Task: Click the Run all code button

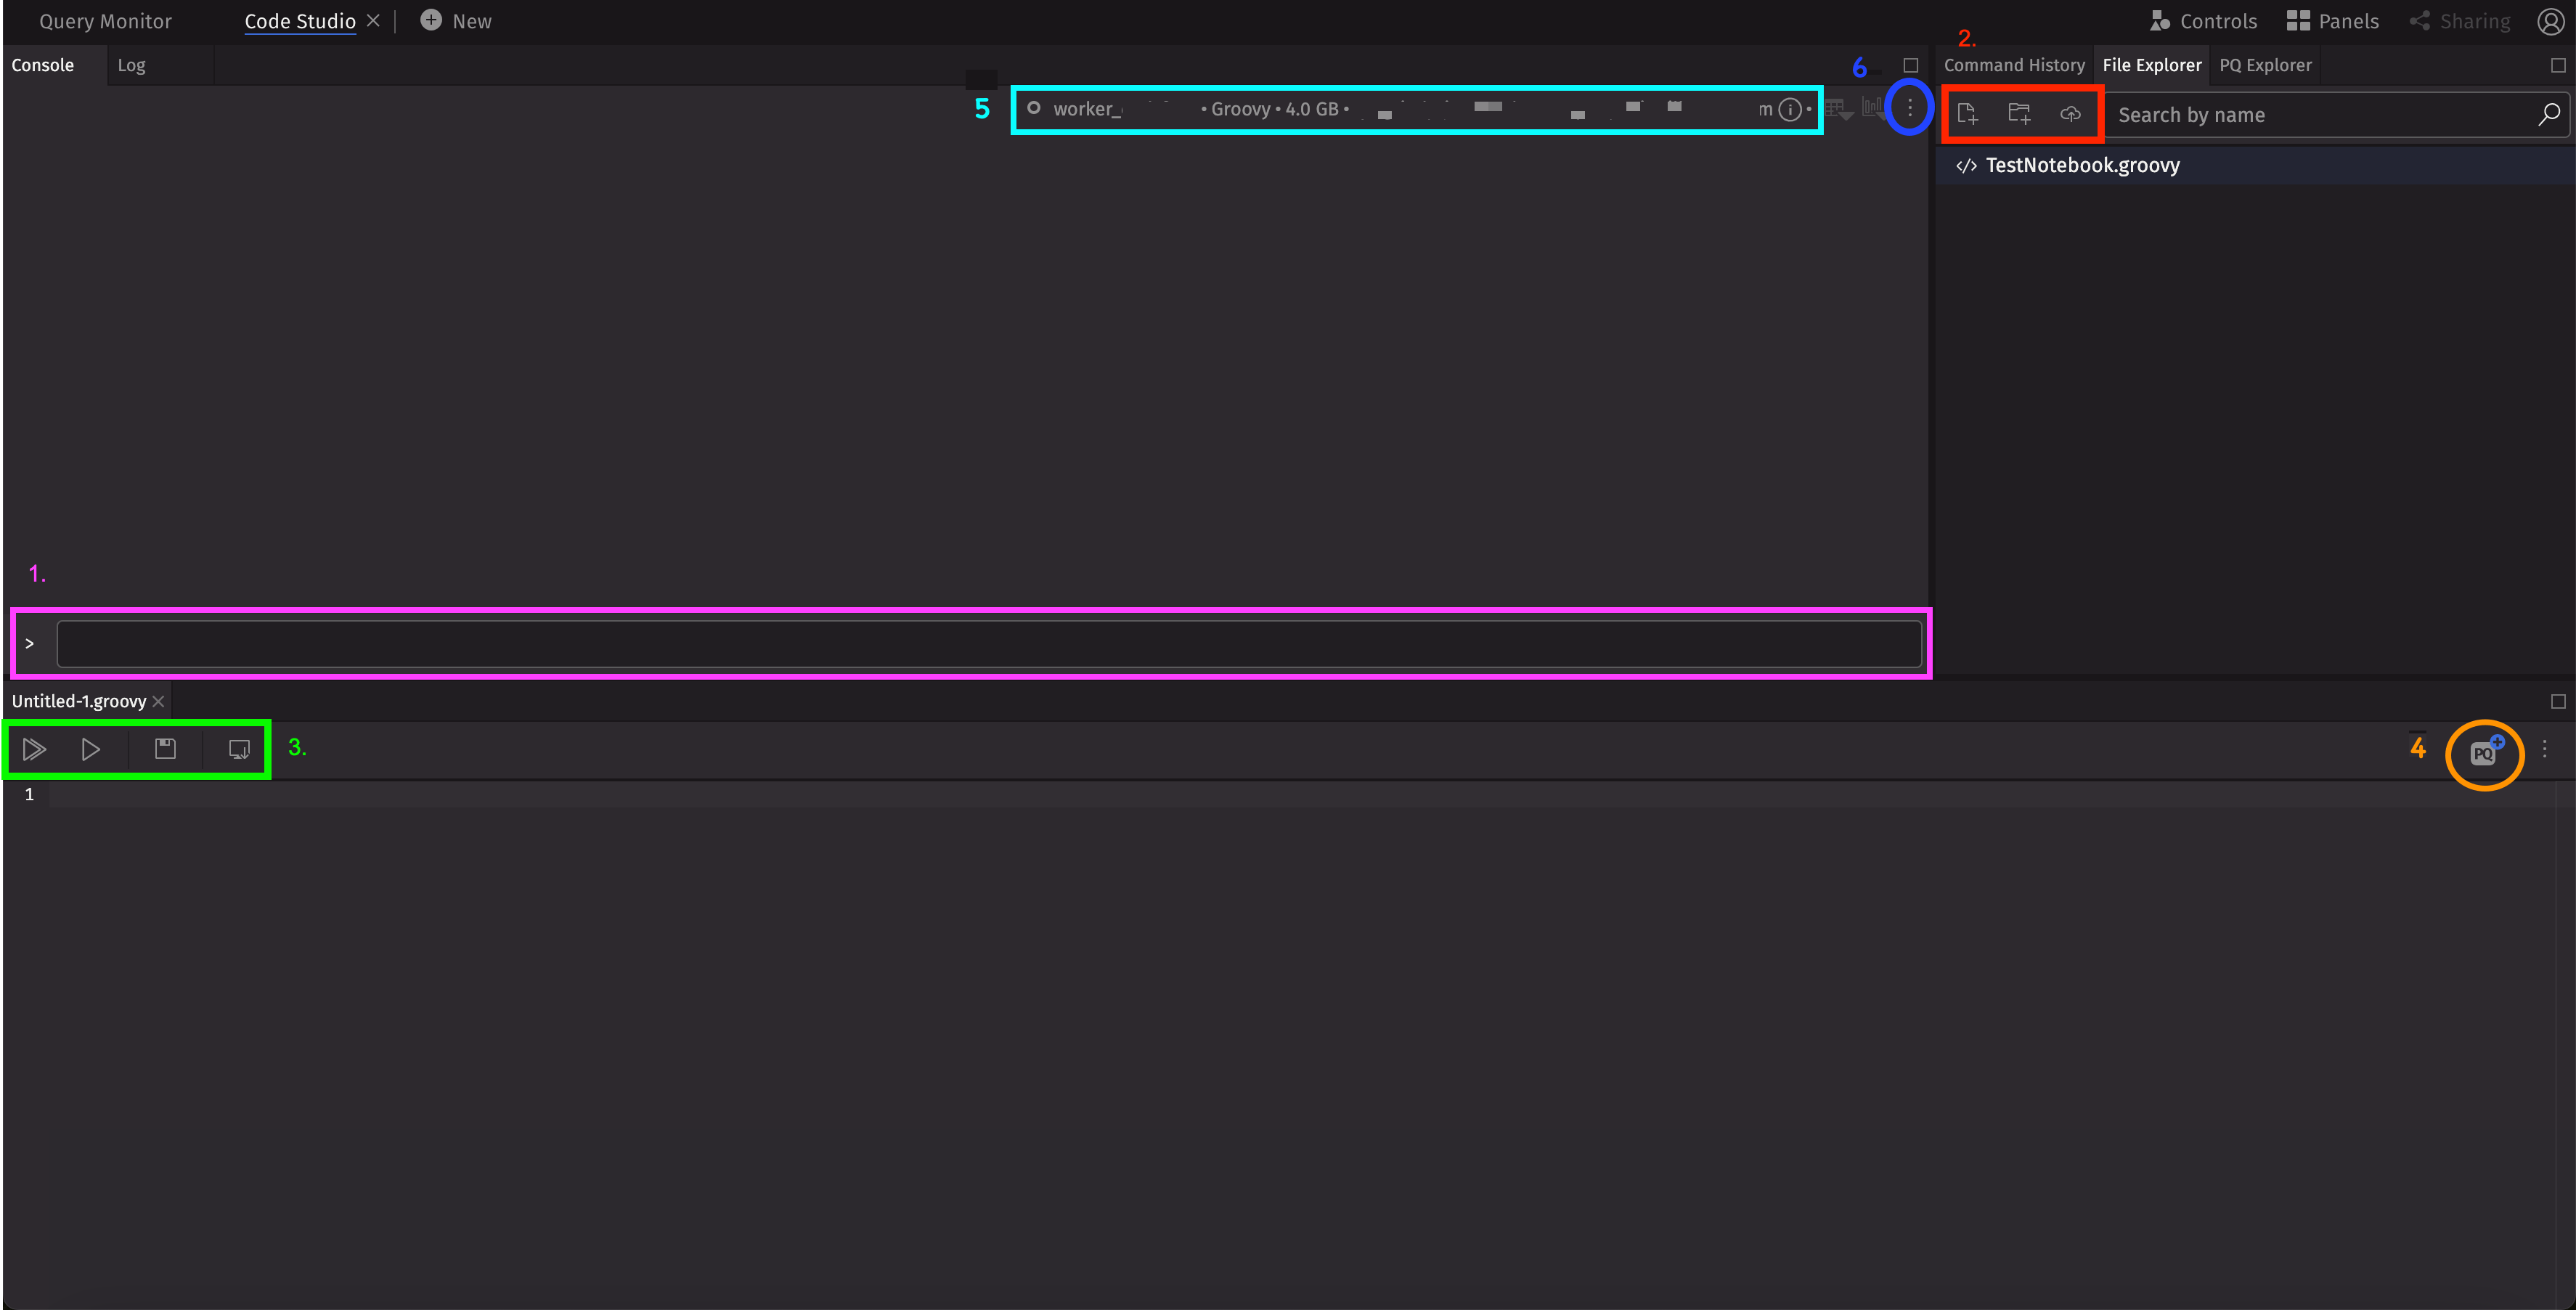Action: coord(34,749)
